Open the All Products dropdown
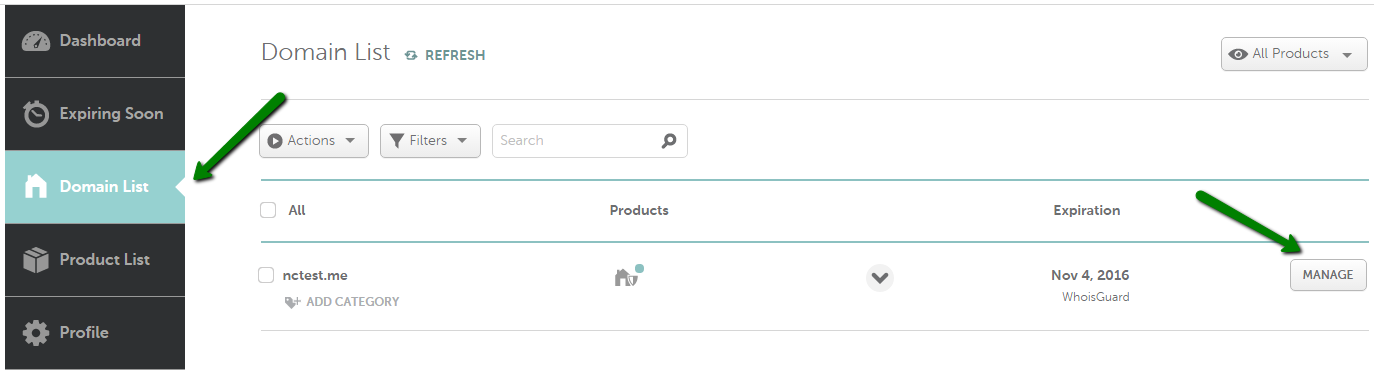Screen dimensions: 1374x384 coord(1293,54)
